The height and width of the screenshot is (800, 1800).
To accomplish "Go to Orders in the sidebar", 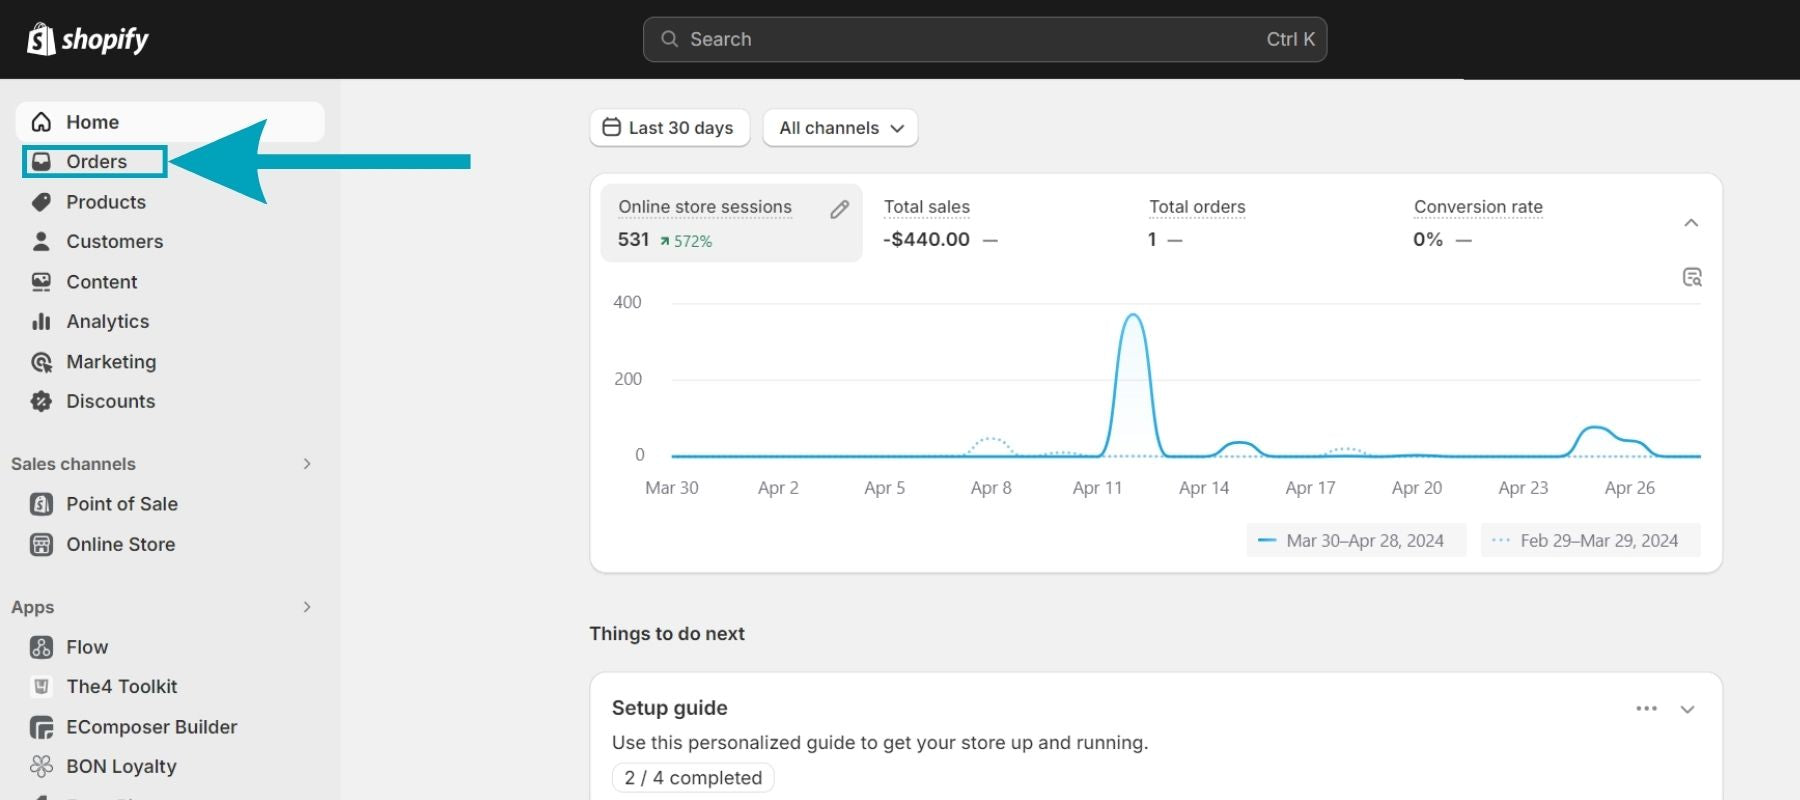I will [95, 162].
